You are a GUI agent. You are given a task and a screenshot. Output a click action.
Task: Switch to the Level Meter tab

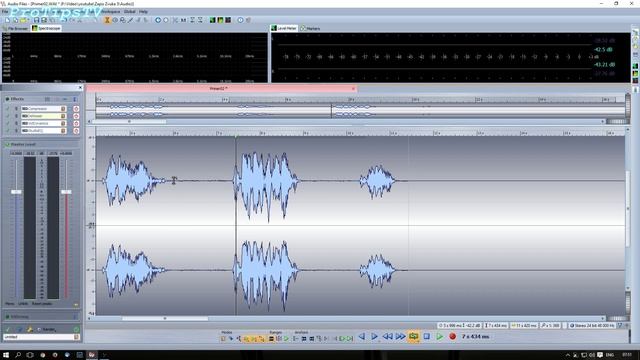point(284,28)
